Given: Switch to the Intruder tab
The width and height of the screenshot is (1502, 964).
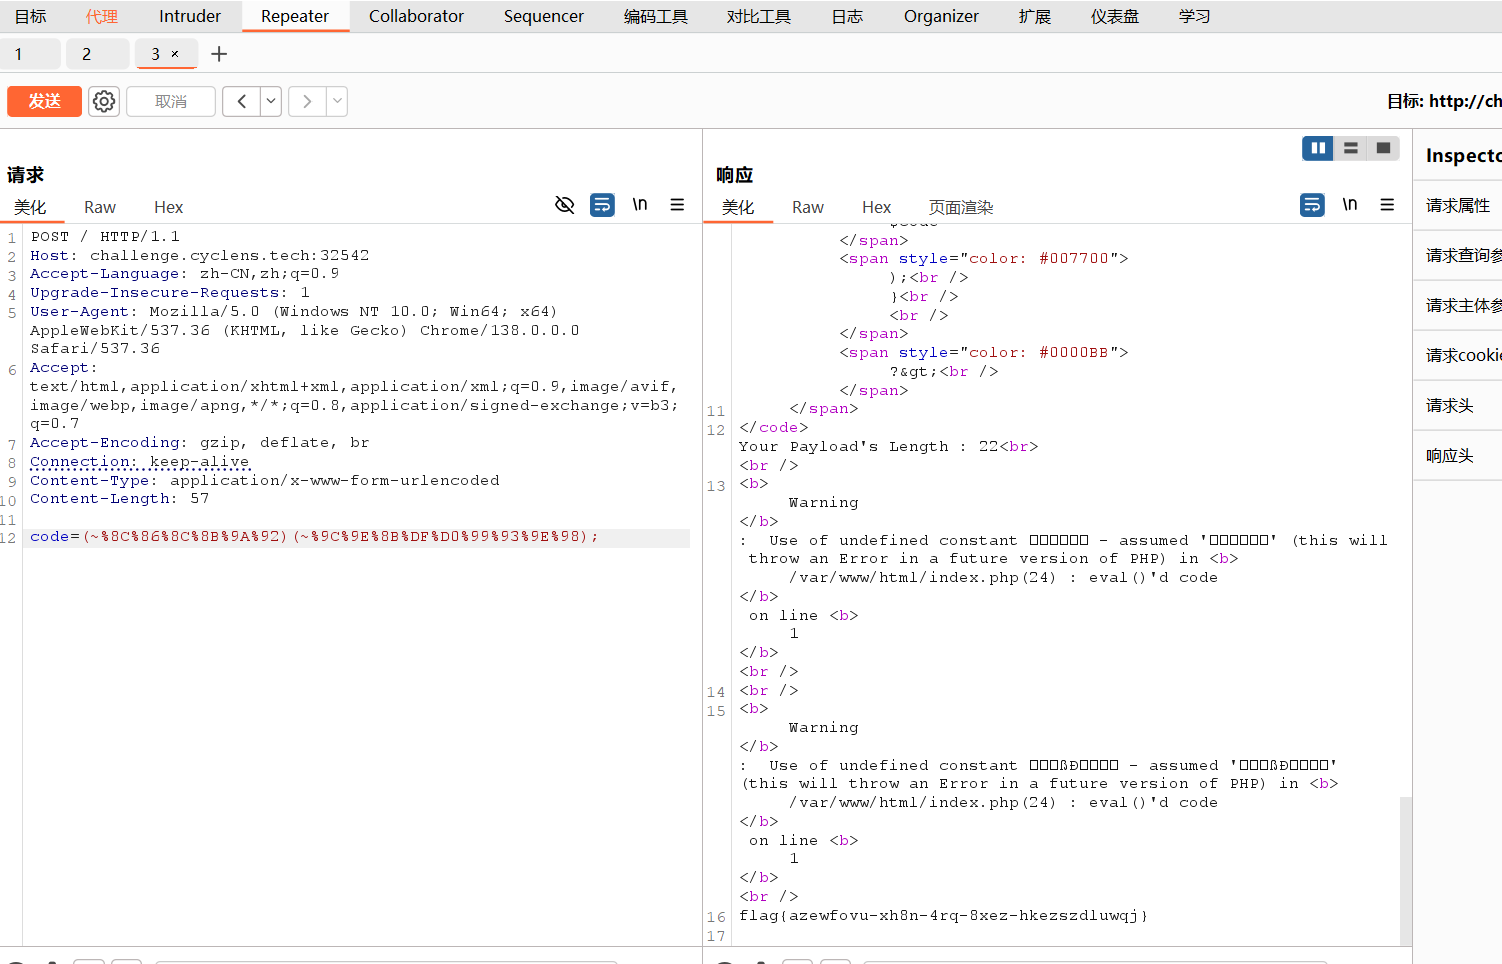Looking at the screenshot, I should [x=190, y=16].
